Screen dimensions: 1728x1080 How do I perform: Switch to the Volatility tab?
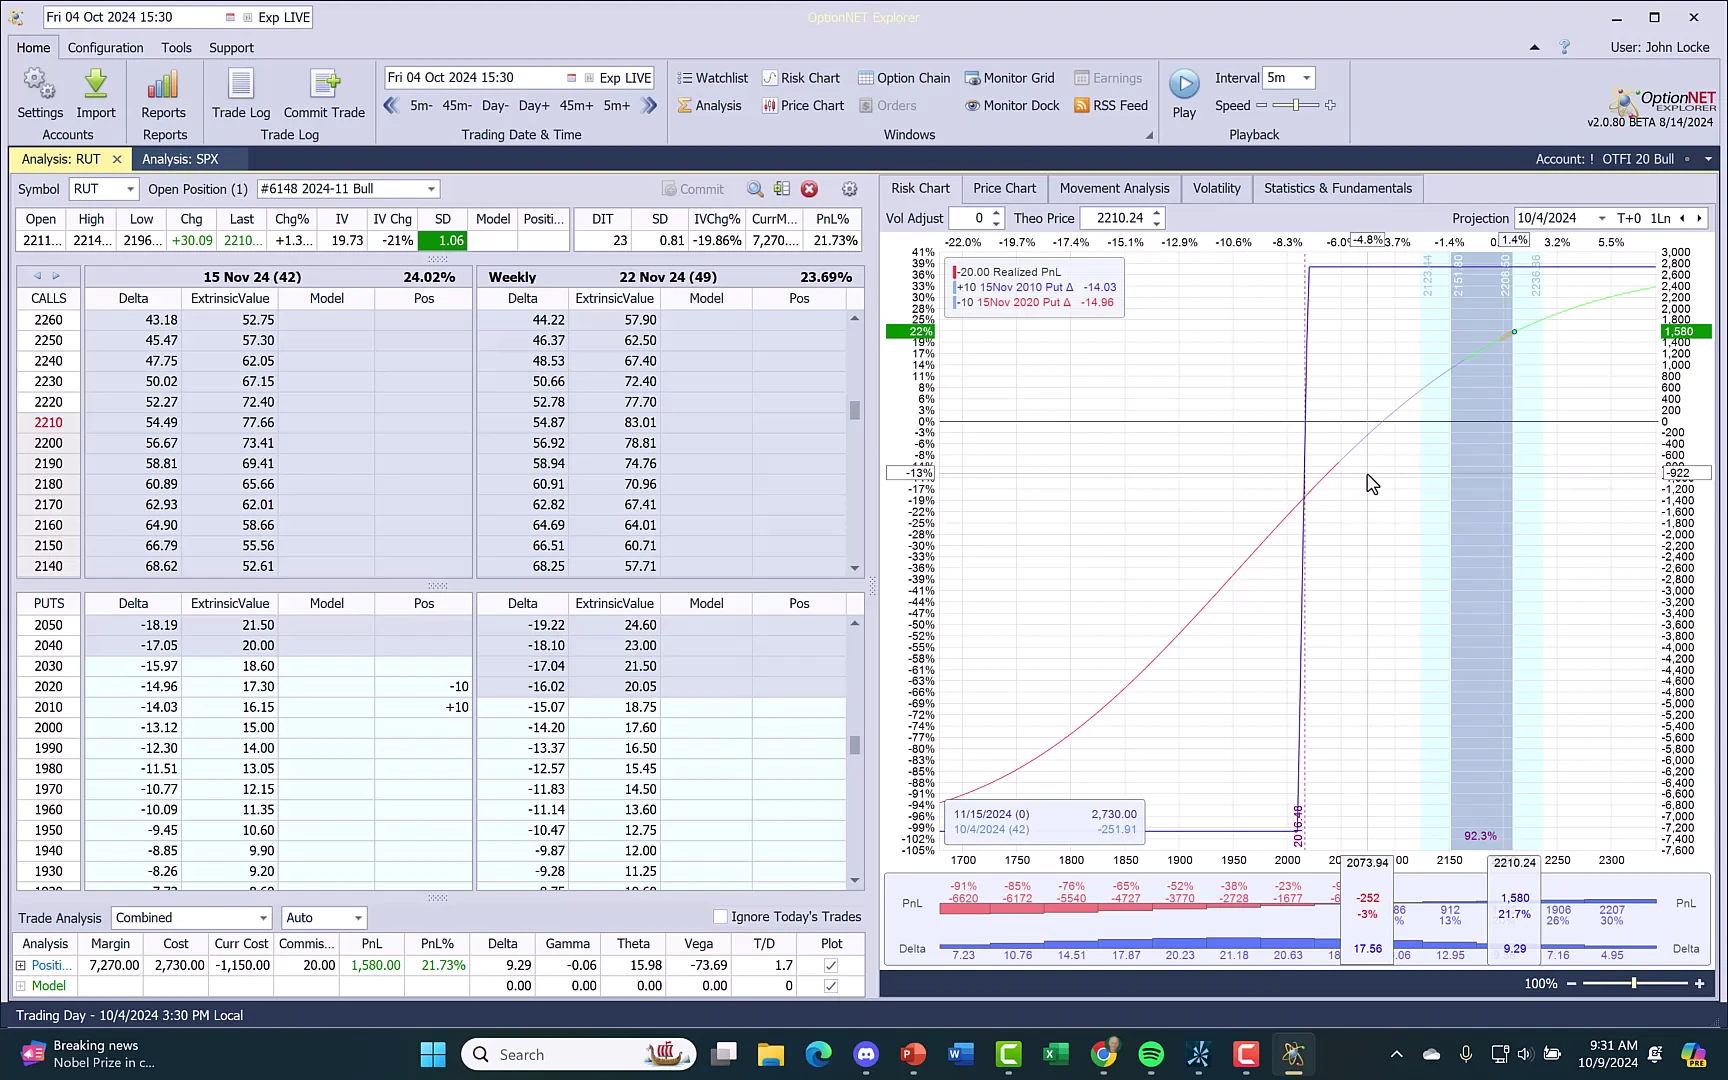click(x=1216, y=188)
